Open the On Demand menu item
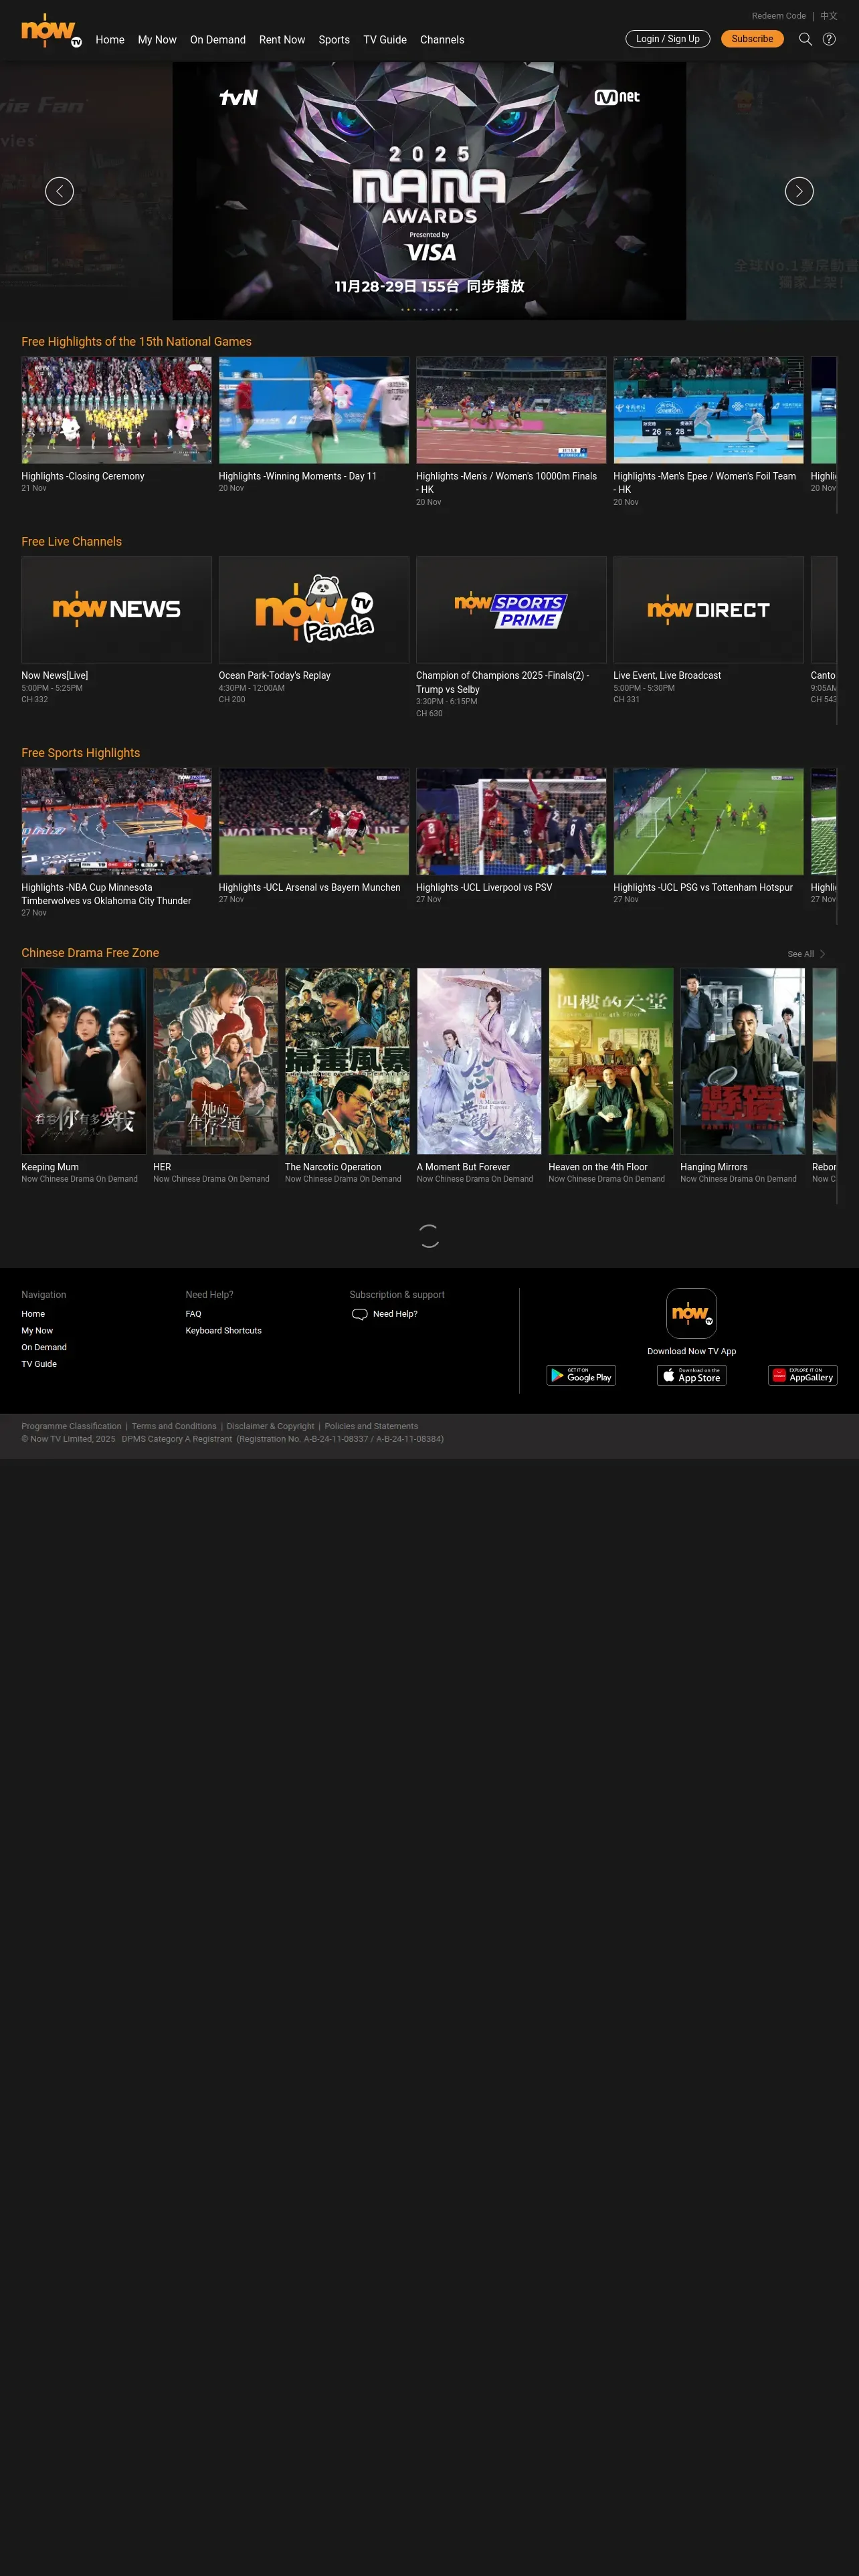This screenshot has width=859, height=2576. (218, 40)
